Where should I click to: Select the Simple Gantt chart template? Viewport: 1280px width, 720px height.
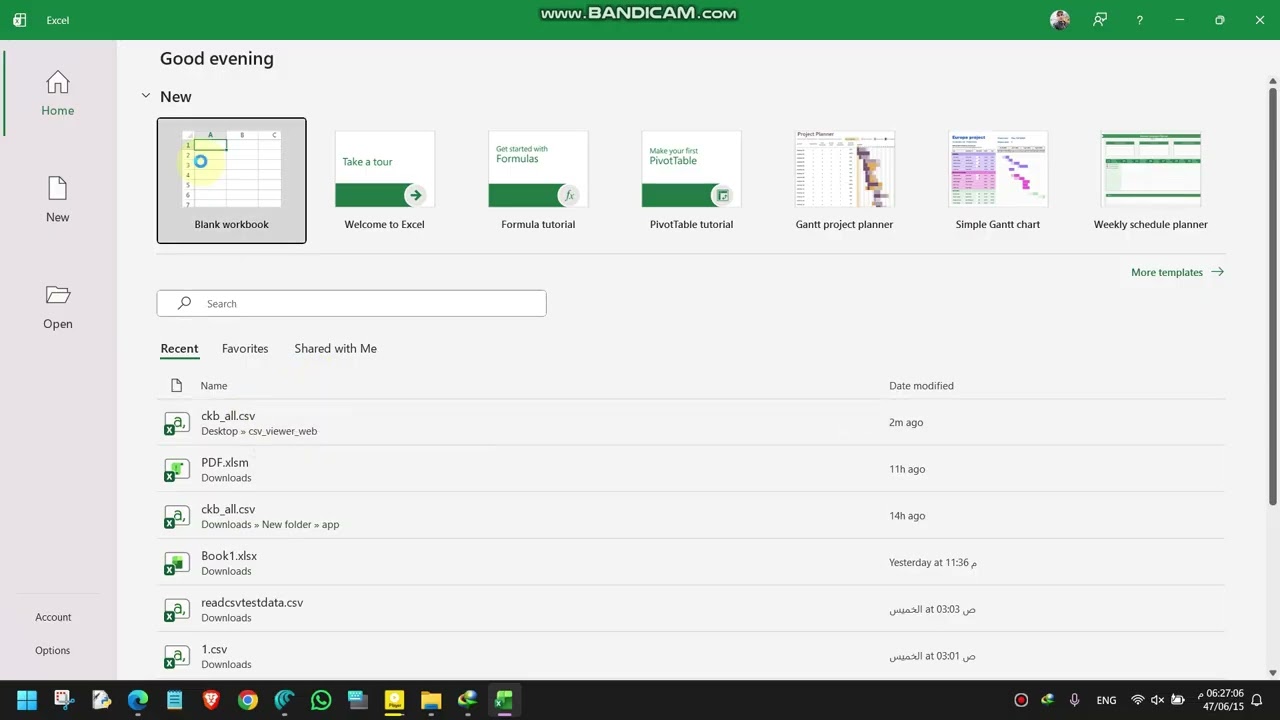(998, 181)
